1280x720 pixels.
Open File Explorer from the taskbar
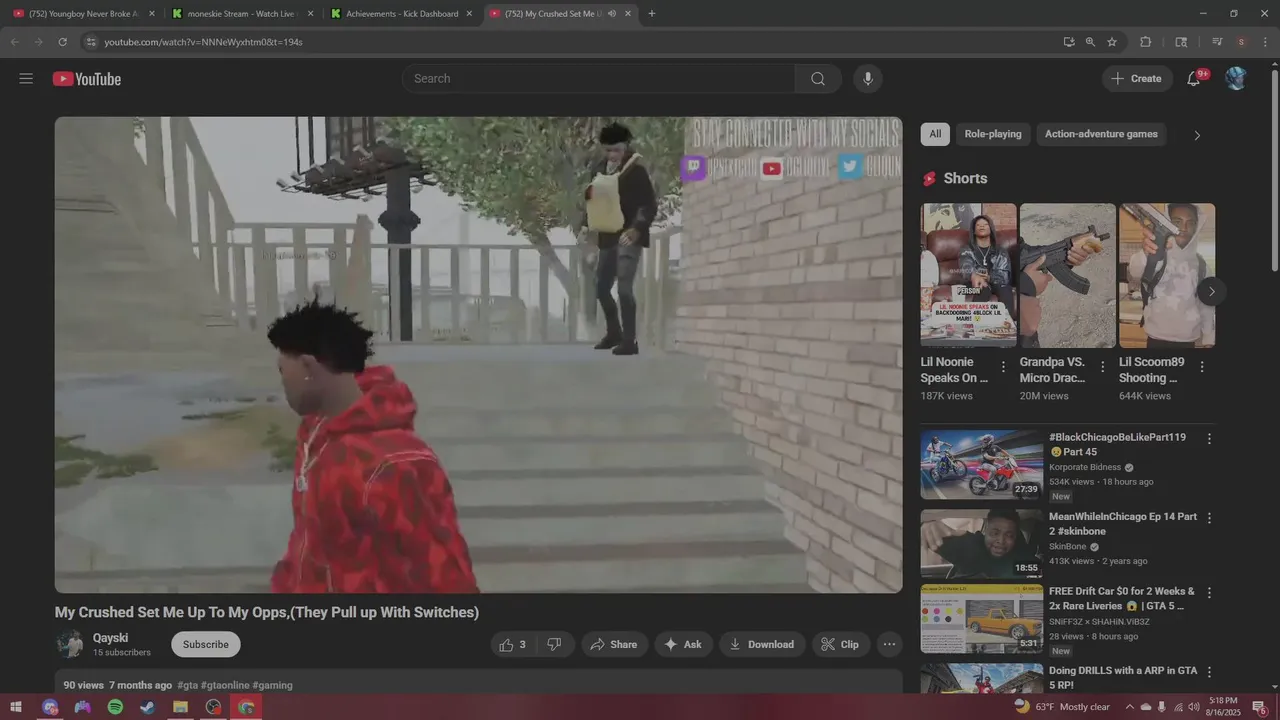click(180, 707)
